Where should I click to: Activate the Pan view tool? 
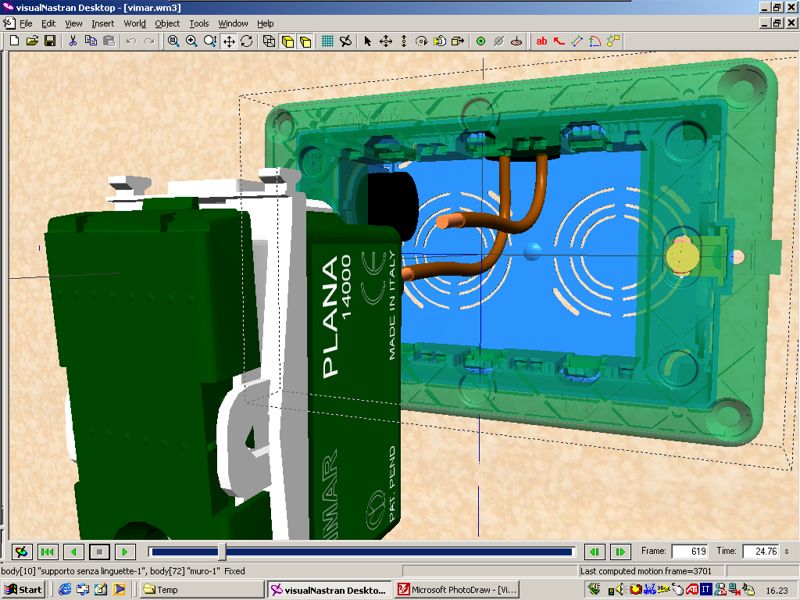[229, 41]
